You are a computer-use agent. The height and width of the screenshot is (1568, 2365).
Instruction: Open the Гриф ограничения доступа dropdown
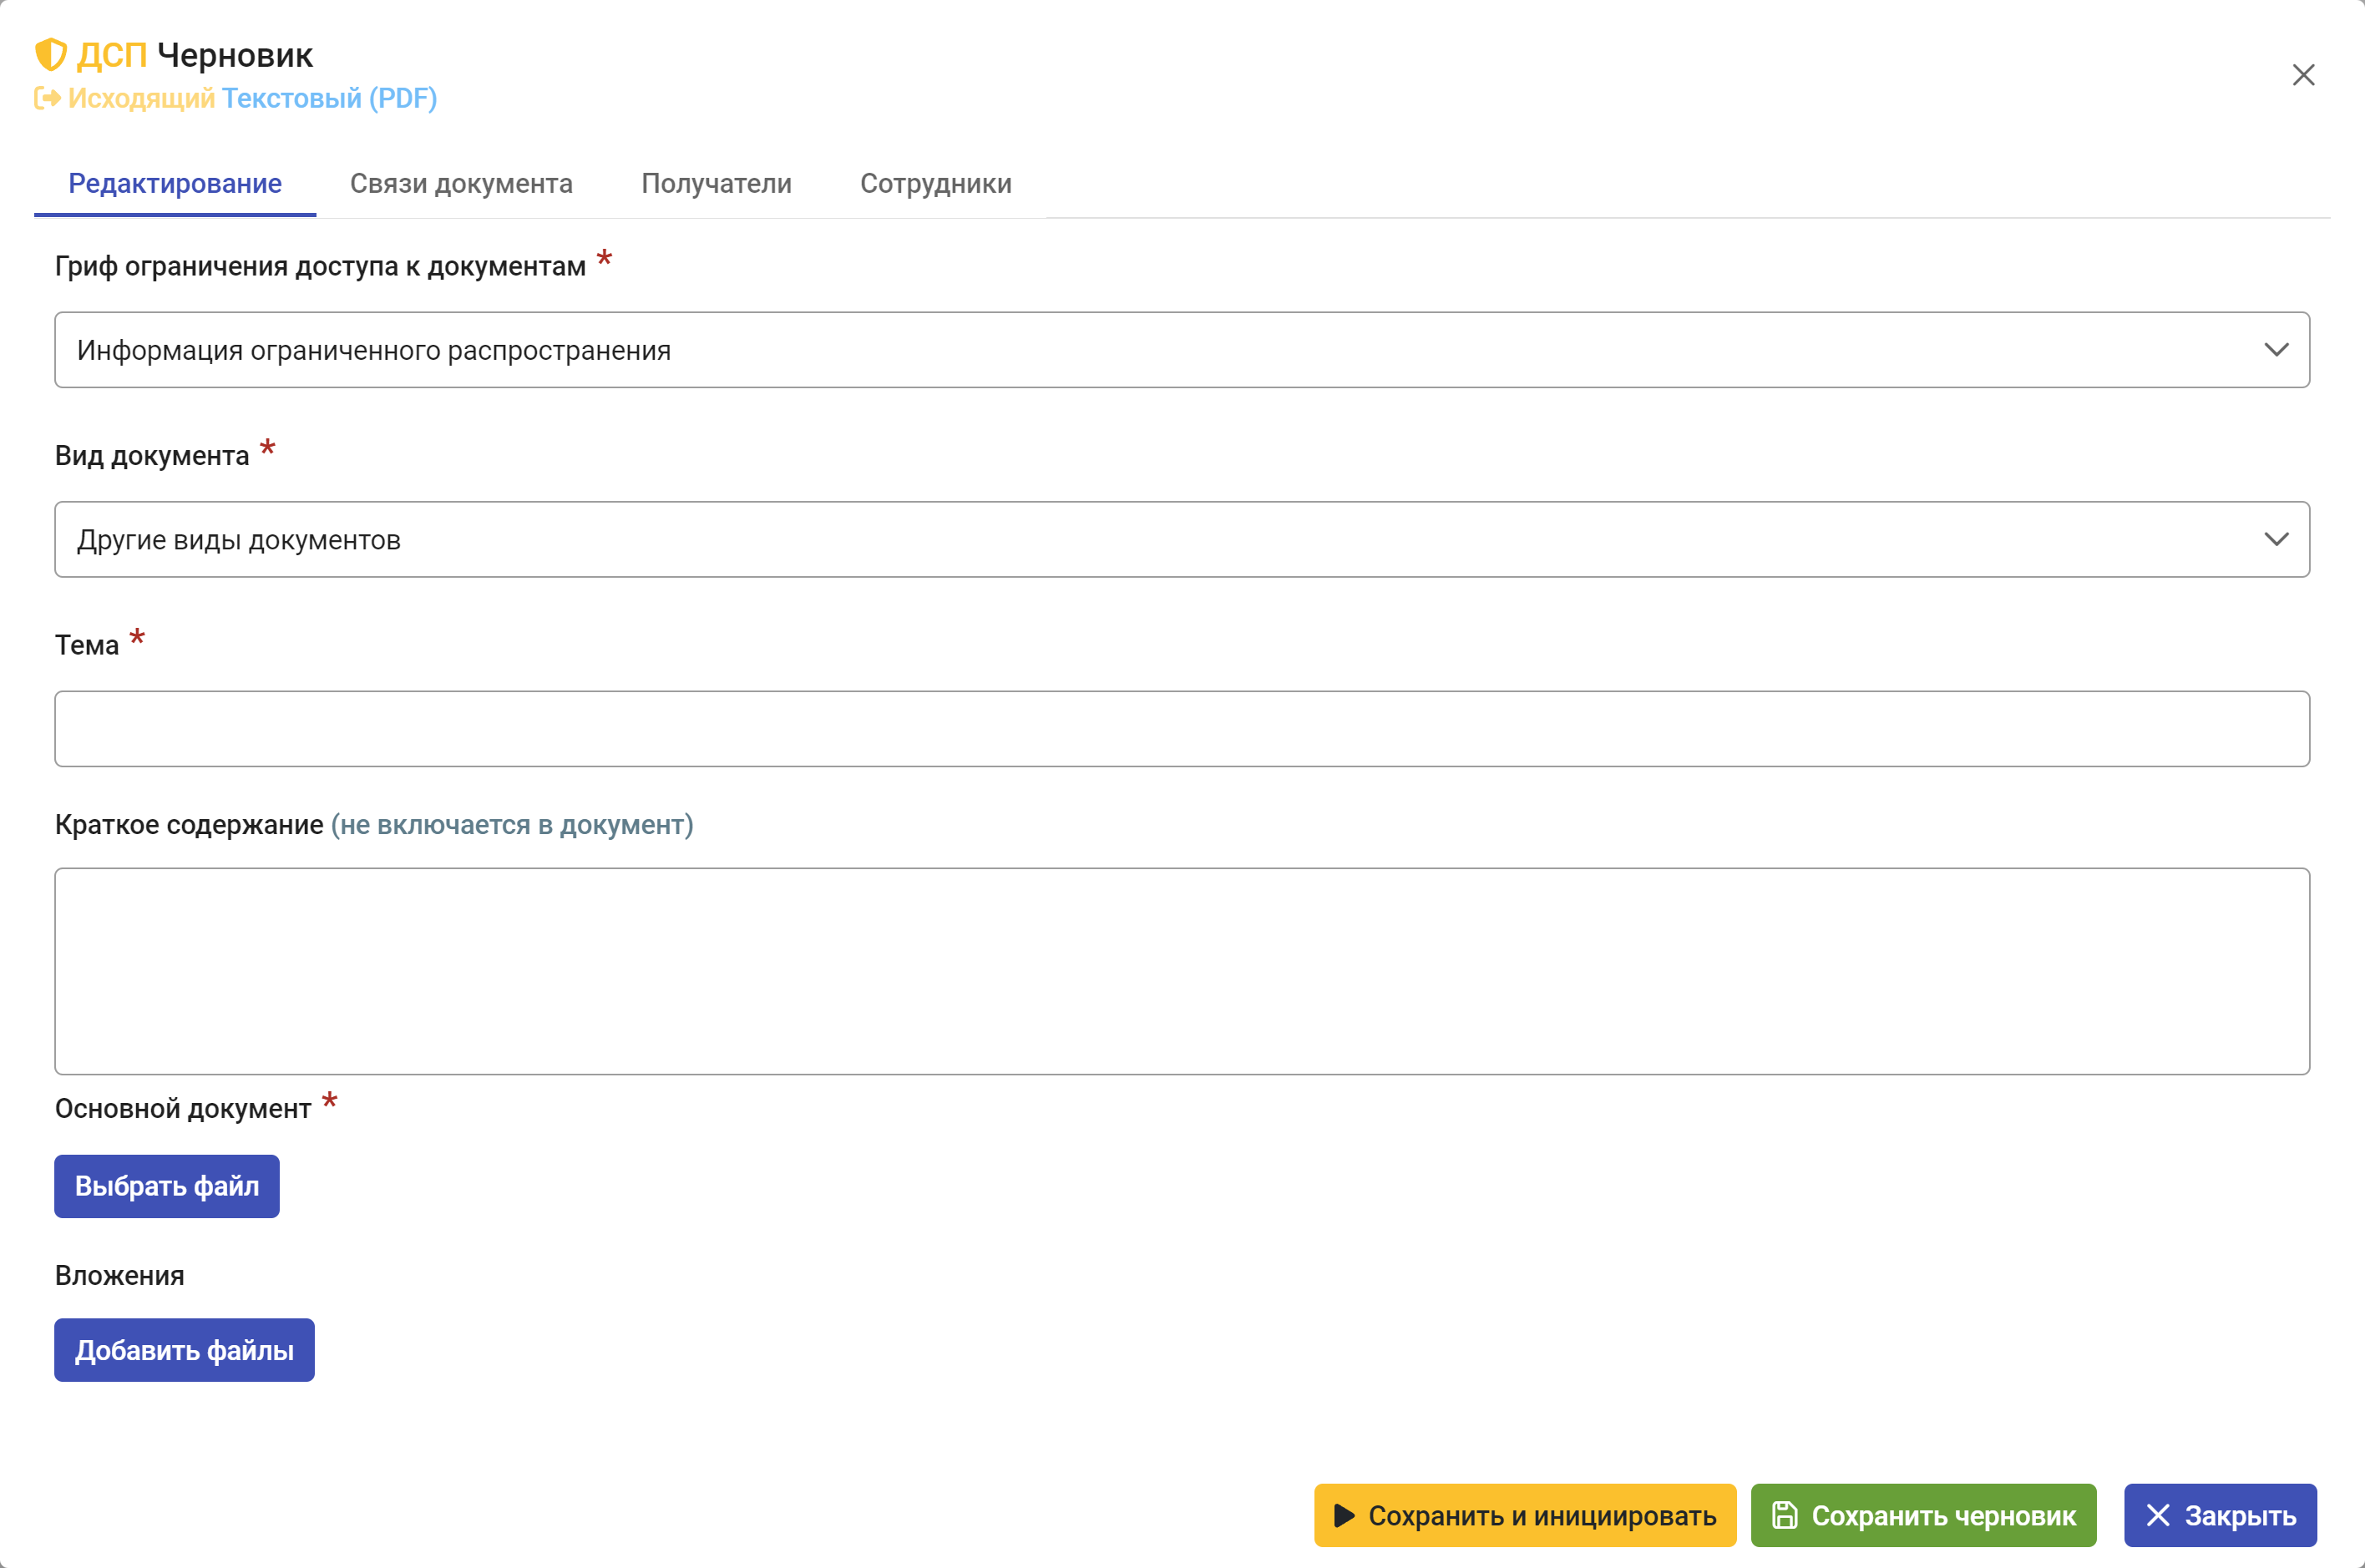coord(1182,350)
